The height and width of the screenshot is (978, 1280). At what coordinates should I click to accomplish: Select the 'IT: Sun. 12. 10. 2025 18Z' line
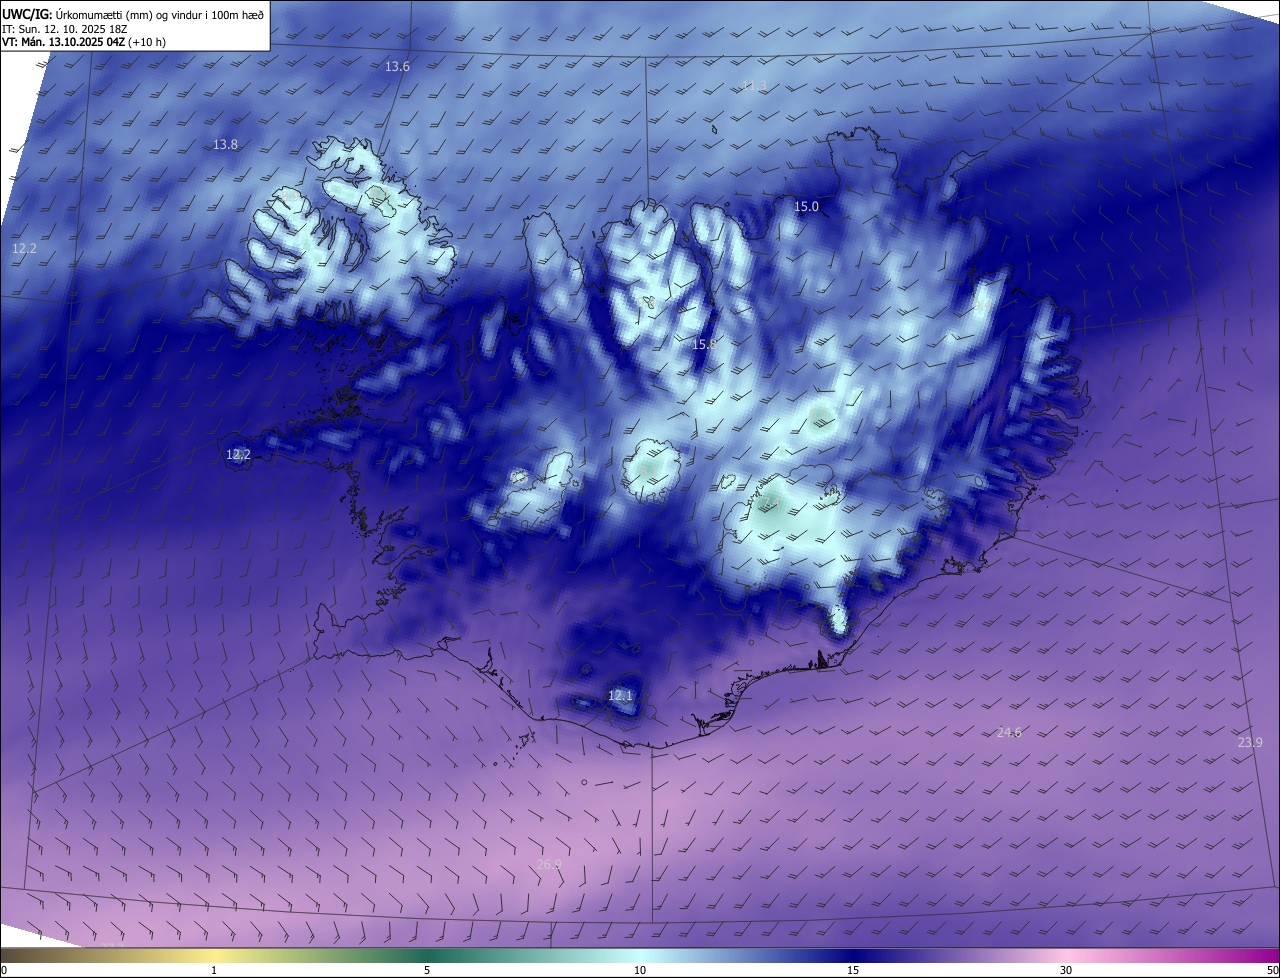64,28
